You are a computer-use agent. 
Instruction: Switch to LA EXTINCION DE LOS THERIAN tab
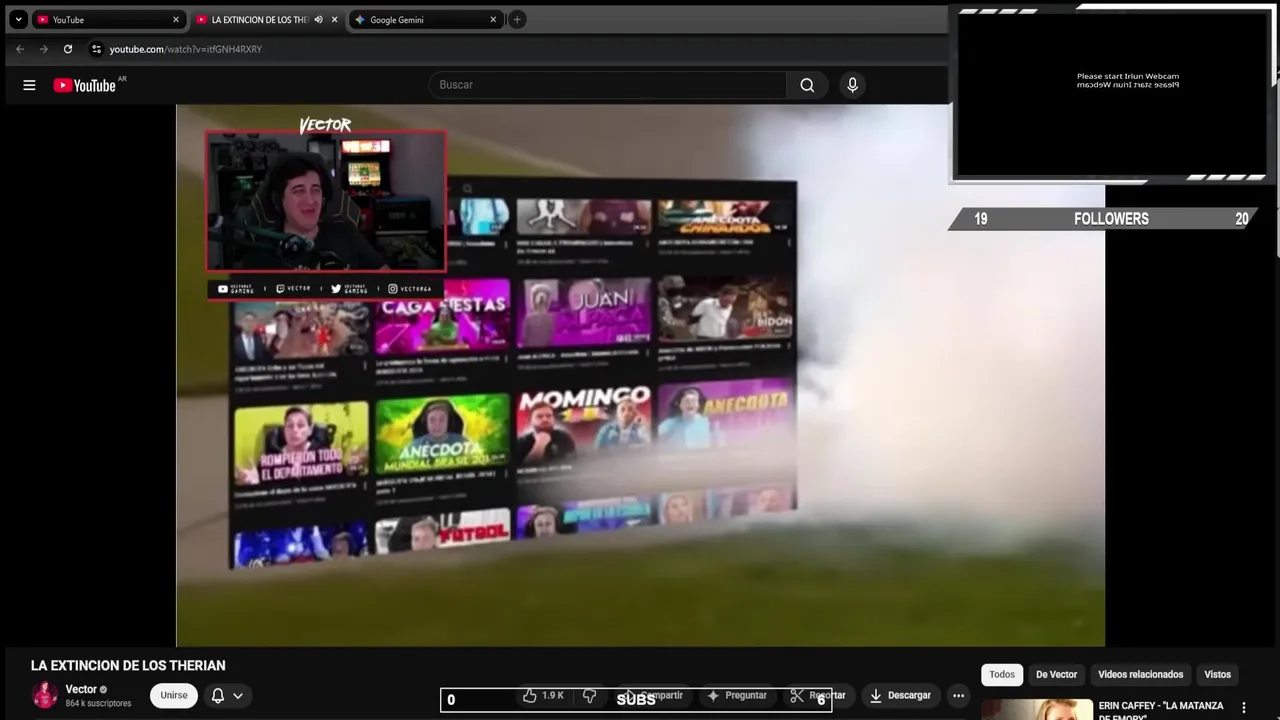tap(259, 19)
